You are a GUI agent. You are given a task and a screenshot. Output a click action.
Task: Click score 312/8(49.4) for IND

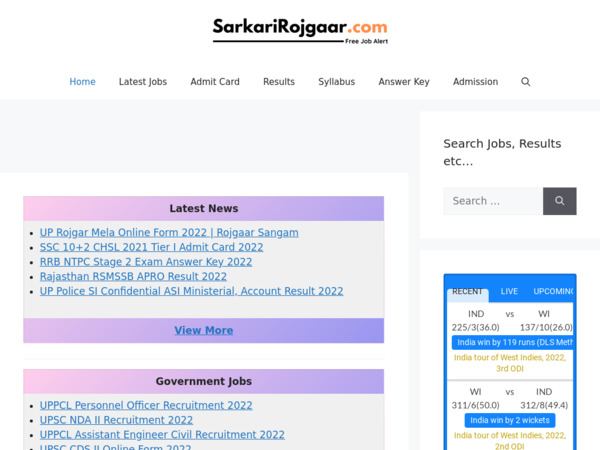point(544,405)
